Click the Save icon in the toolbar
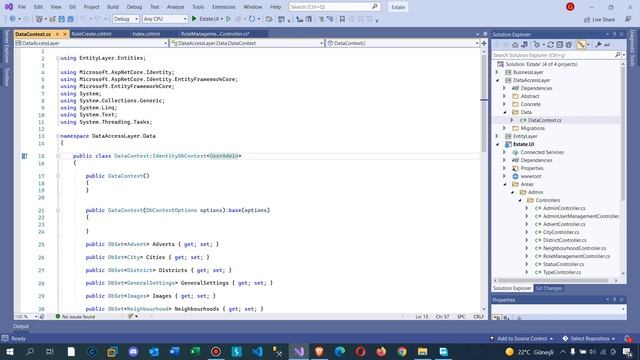 point(62,19)
